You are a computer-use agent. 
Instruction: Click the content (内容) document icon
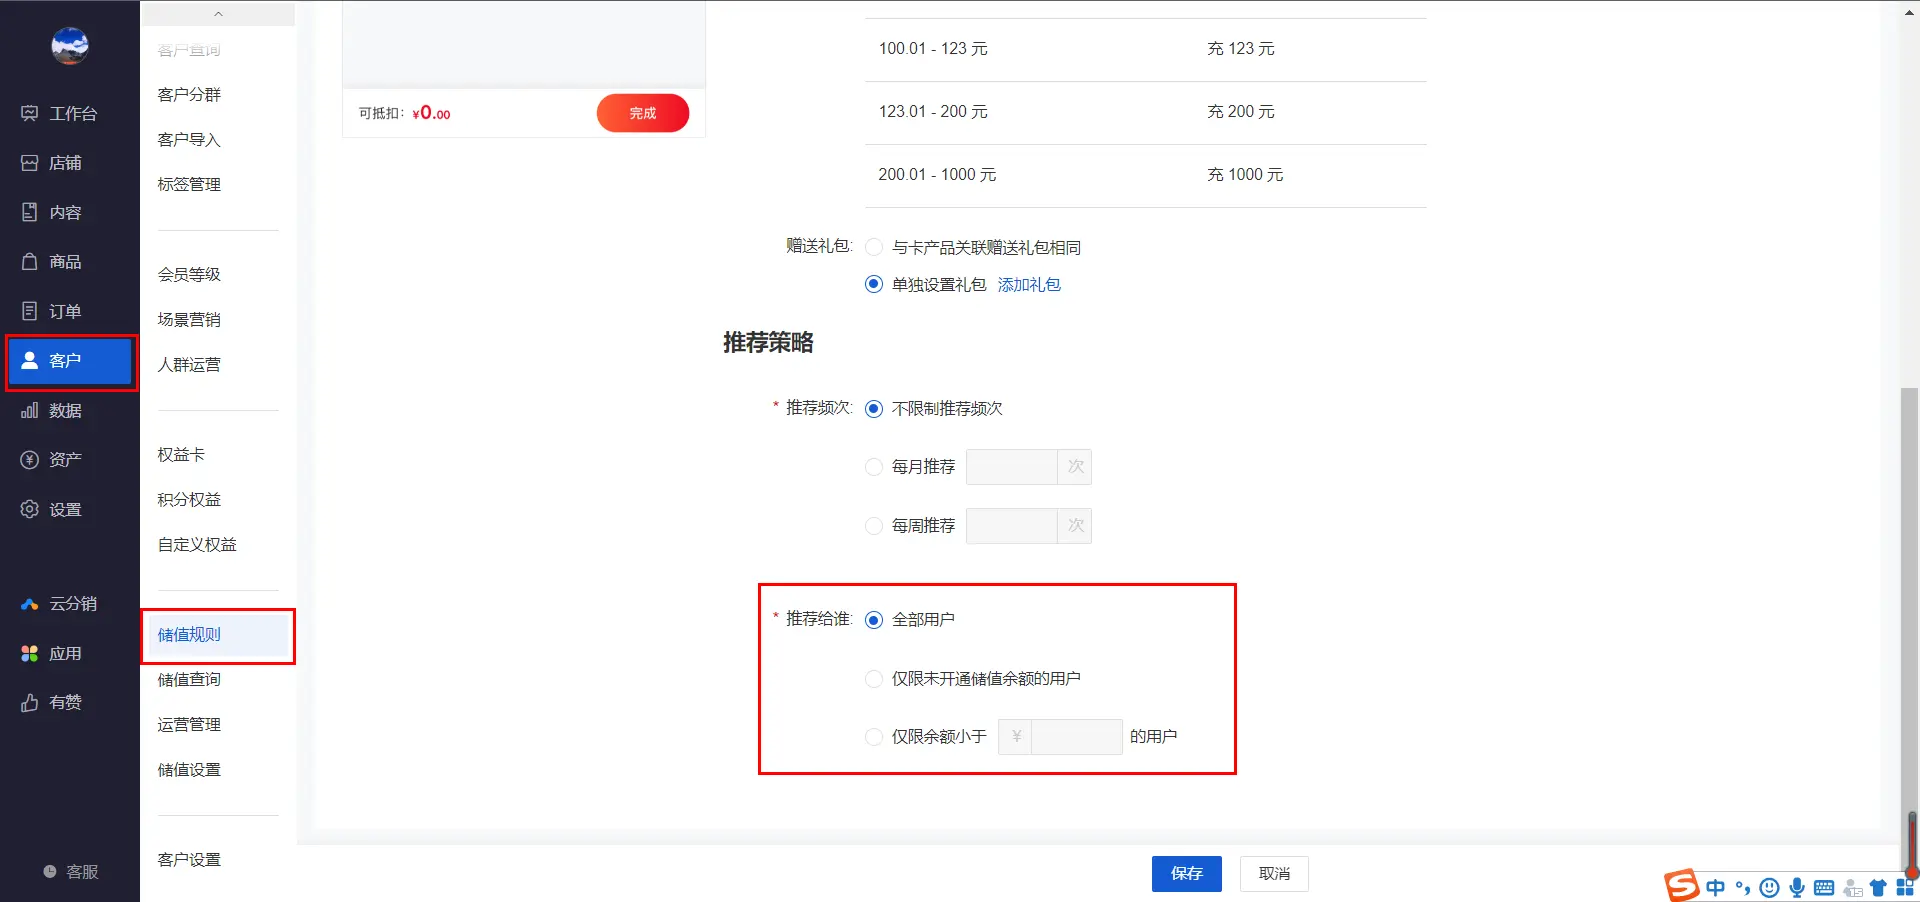click(x=30, y=212)
